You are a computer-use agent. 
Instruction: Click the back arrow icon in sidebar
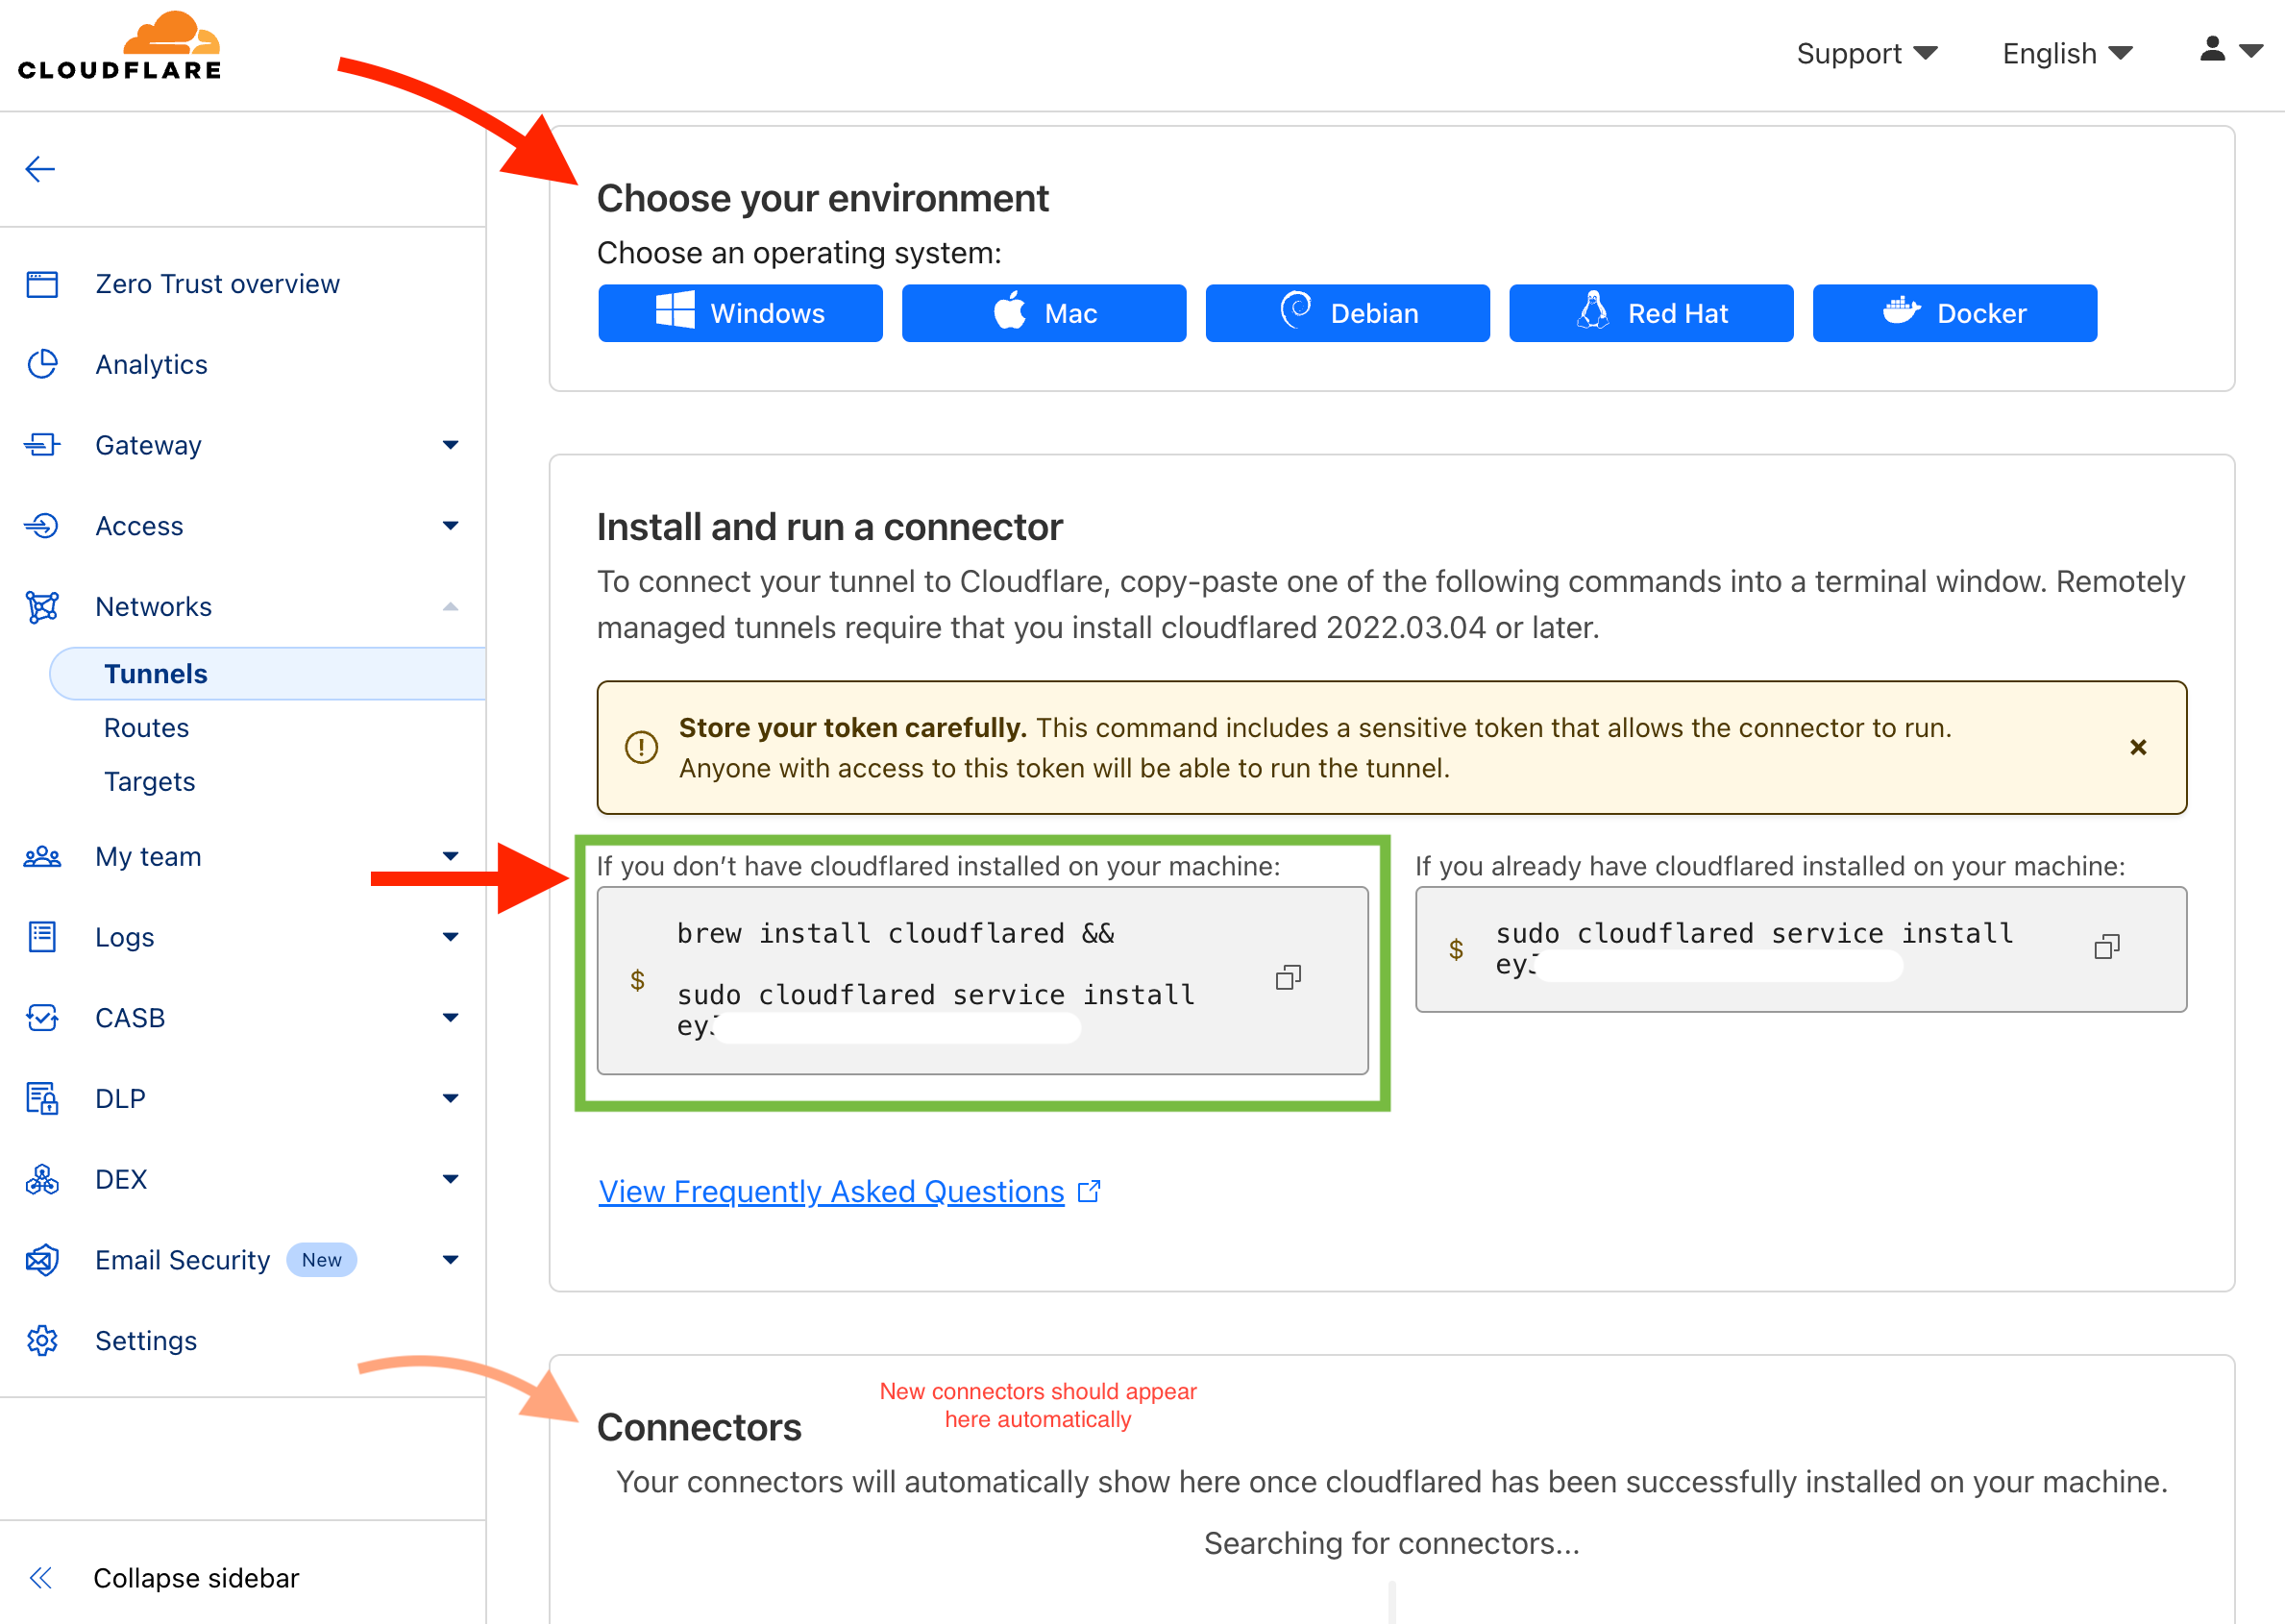tap(40, 169)
